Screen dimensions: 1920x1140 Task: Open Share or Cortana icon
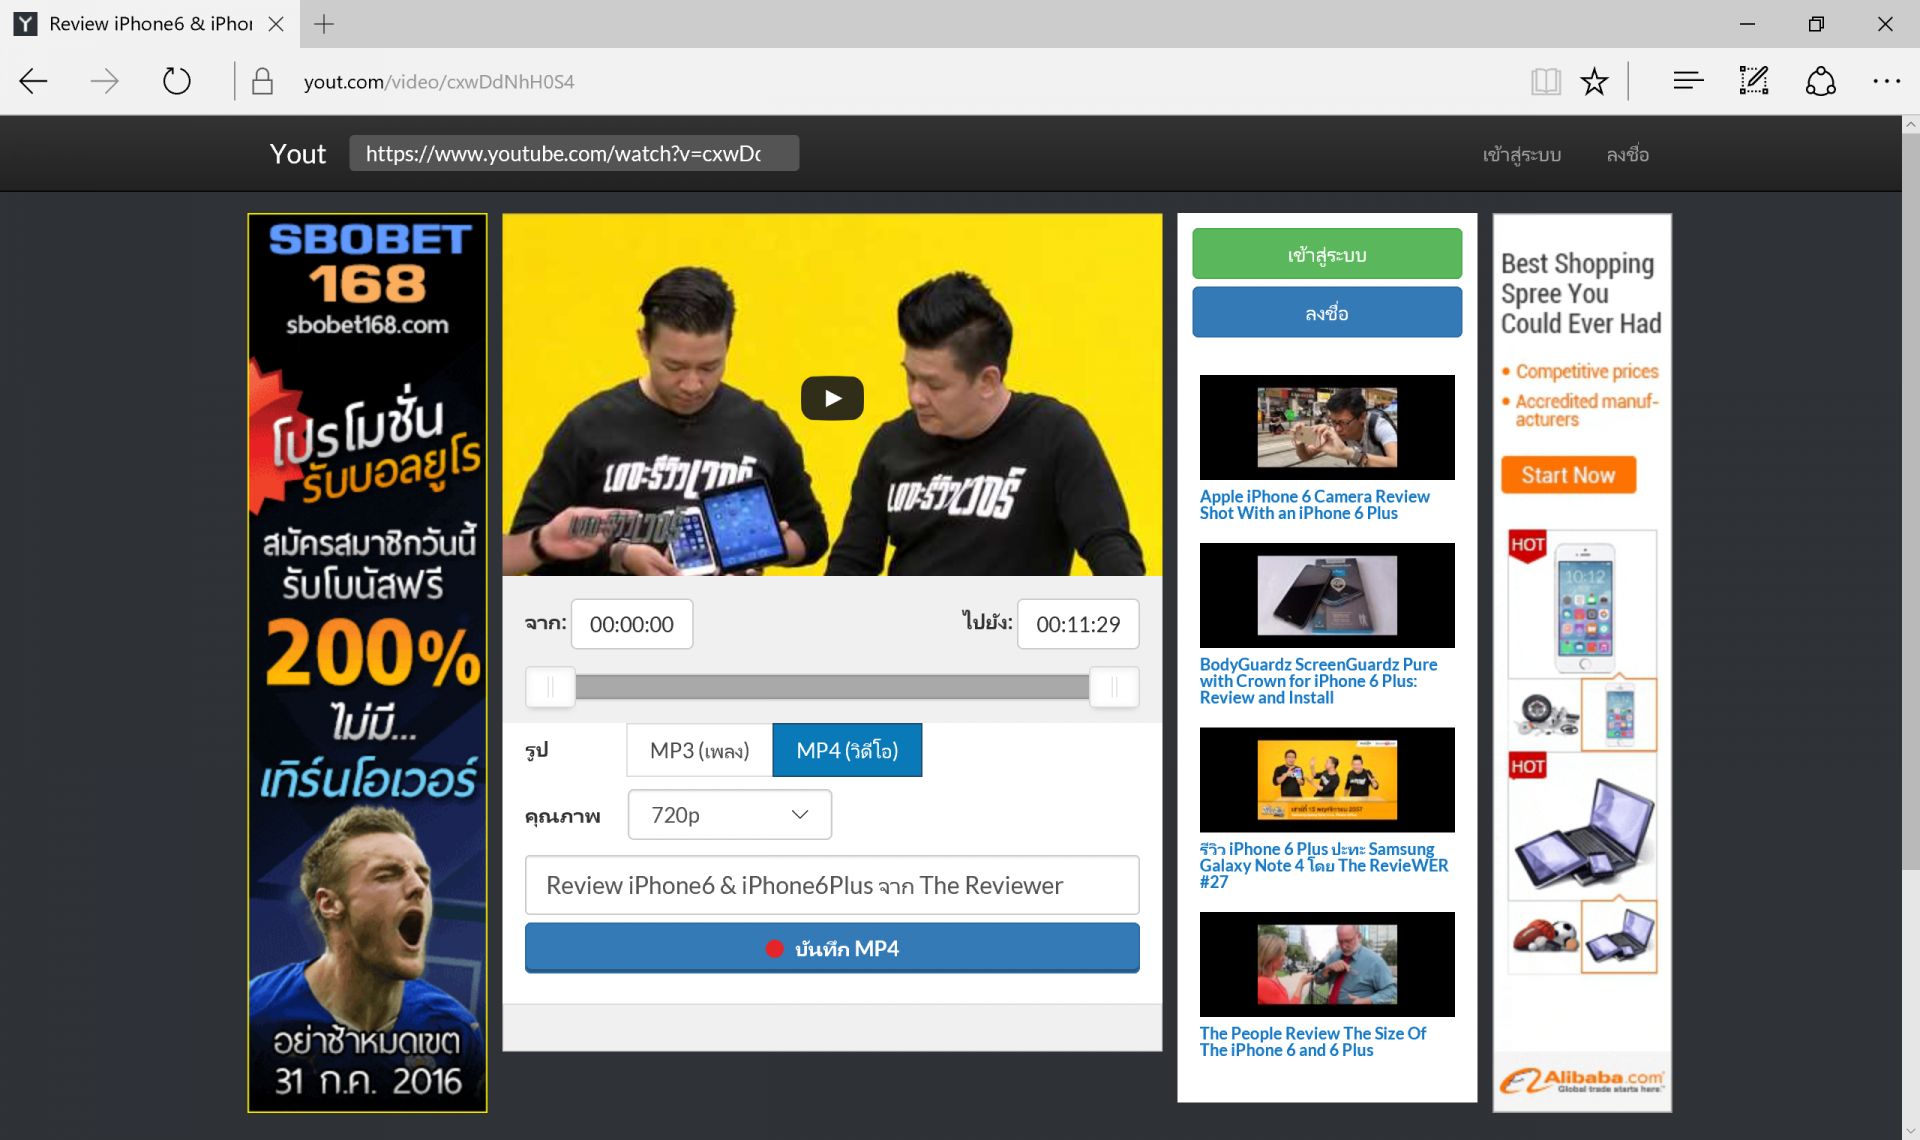1820,81
